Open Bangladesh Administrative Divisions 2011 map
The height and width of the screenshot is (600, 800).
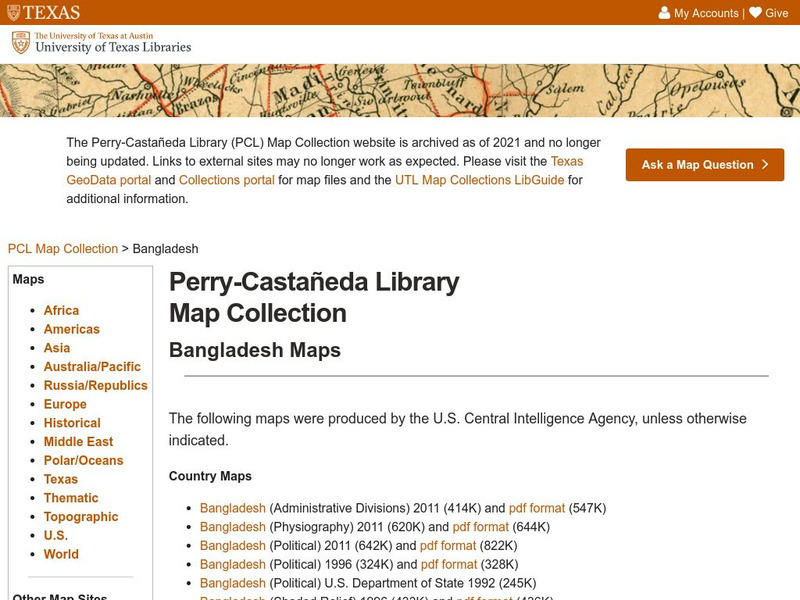click(x=232, y=508)
